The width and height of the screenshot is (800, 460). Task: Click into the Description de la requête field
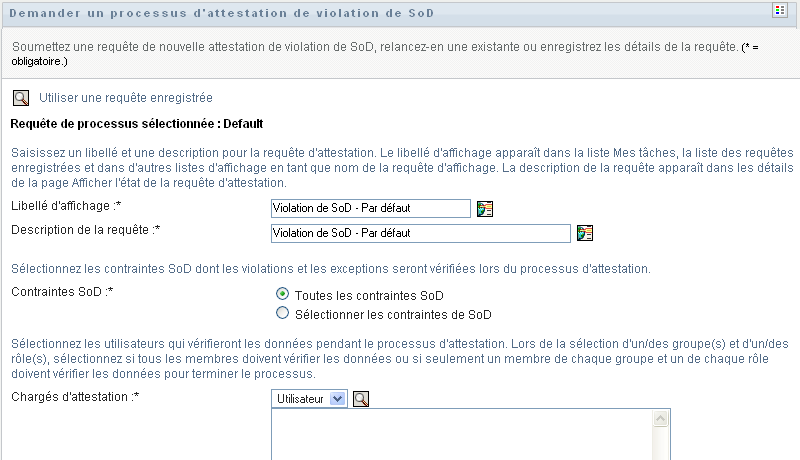pyautogui.click(x=420, y=233)
